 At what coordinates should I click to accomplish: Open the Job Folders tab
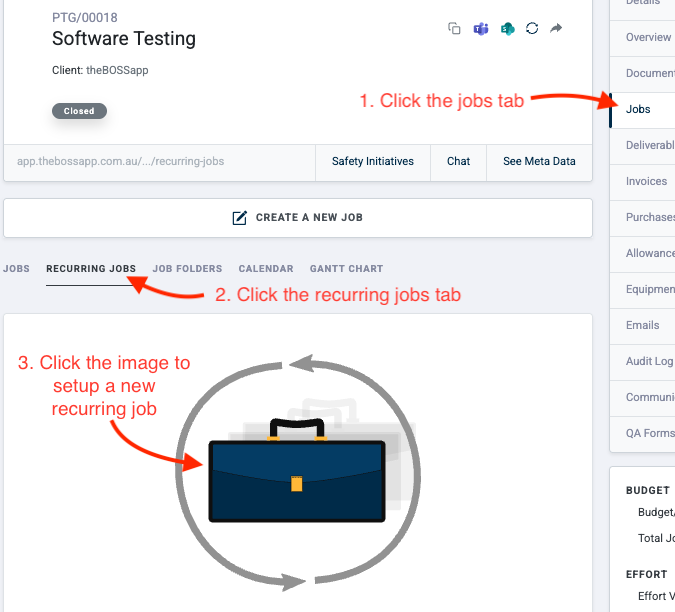pyautogui.click(x=187, y=269)
